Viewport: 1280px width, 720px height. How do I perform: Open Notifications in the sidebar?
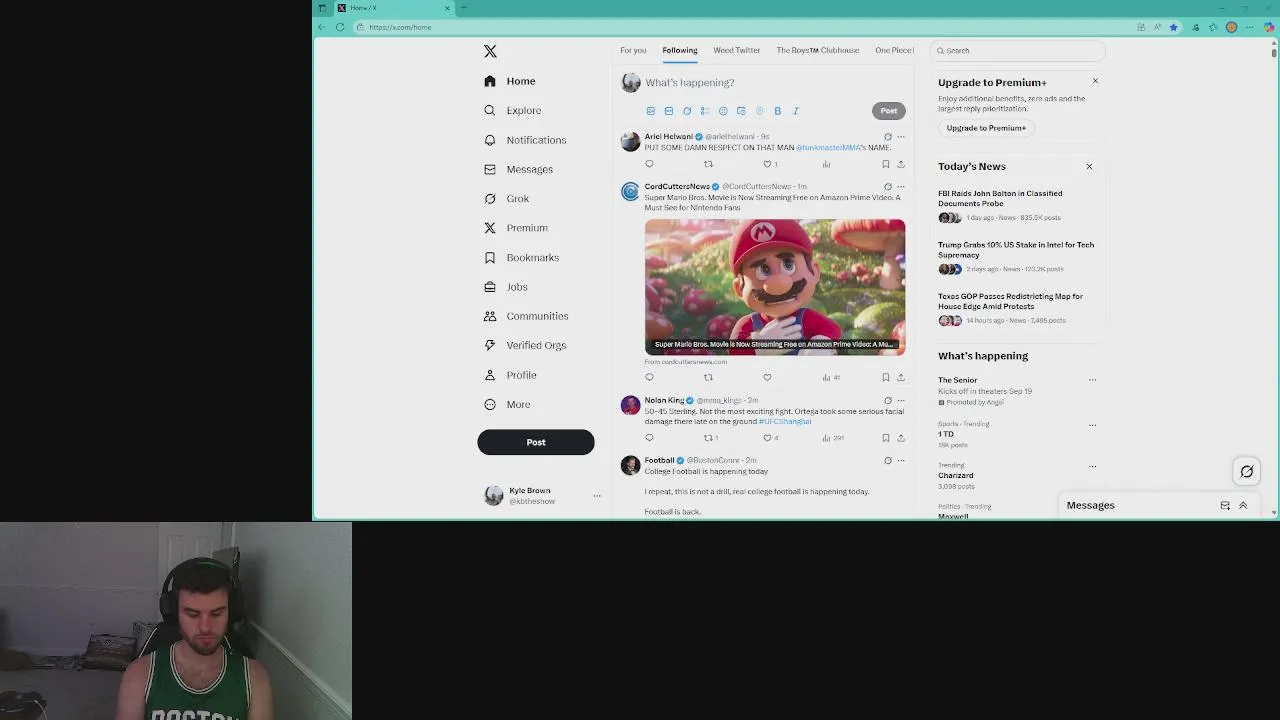[525, 140]
